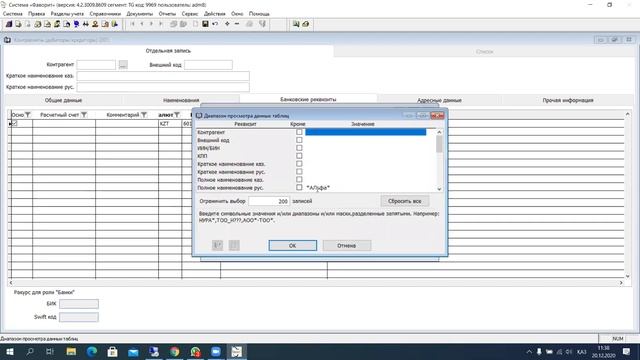Click the binoculars search toolbar icon
Screen dimensions: 640x360
tap(86, 24)
